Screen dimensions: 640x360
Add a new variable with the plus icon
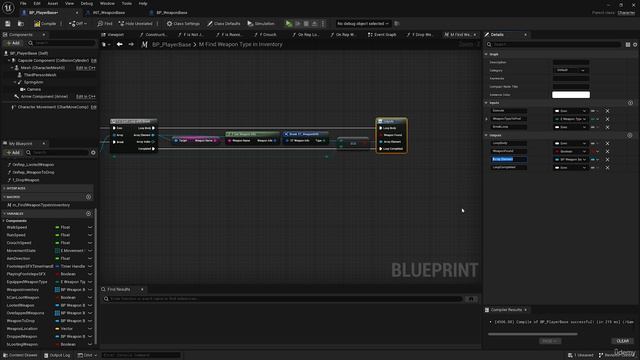point(89,213)
